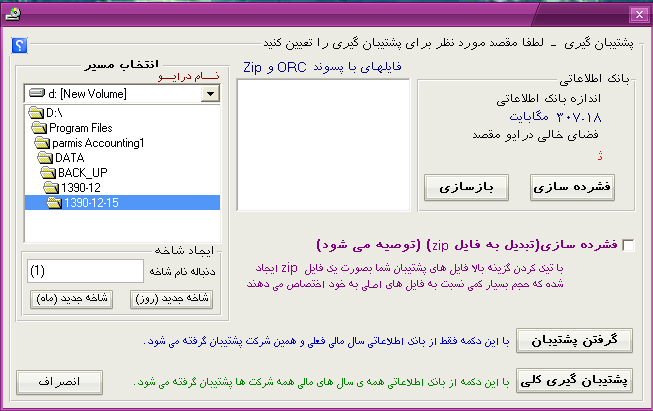Image resolution: width=653 pixels, height=411 pixels.
Task: Click the شاخه جدید (روز) button
Action: pos(172,299)
